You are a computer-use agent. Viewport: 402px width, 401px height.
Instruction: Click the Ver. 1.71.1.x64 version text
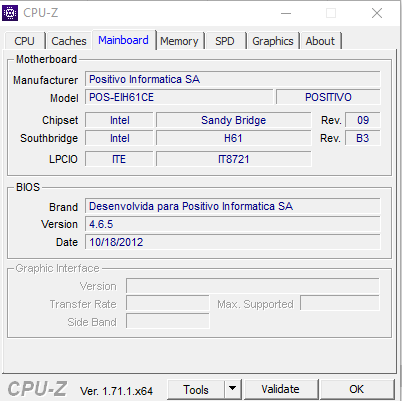116,390
